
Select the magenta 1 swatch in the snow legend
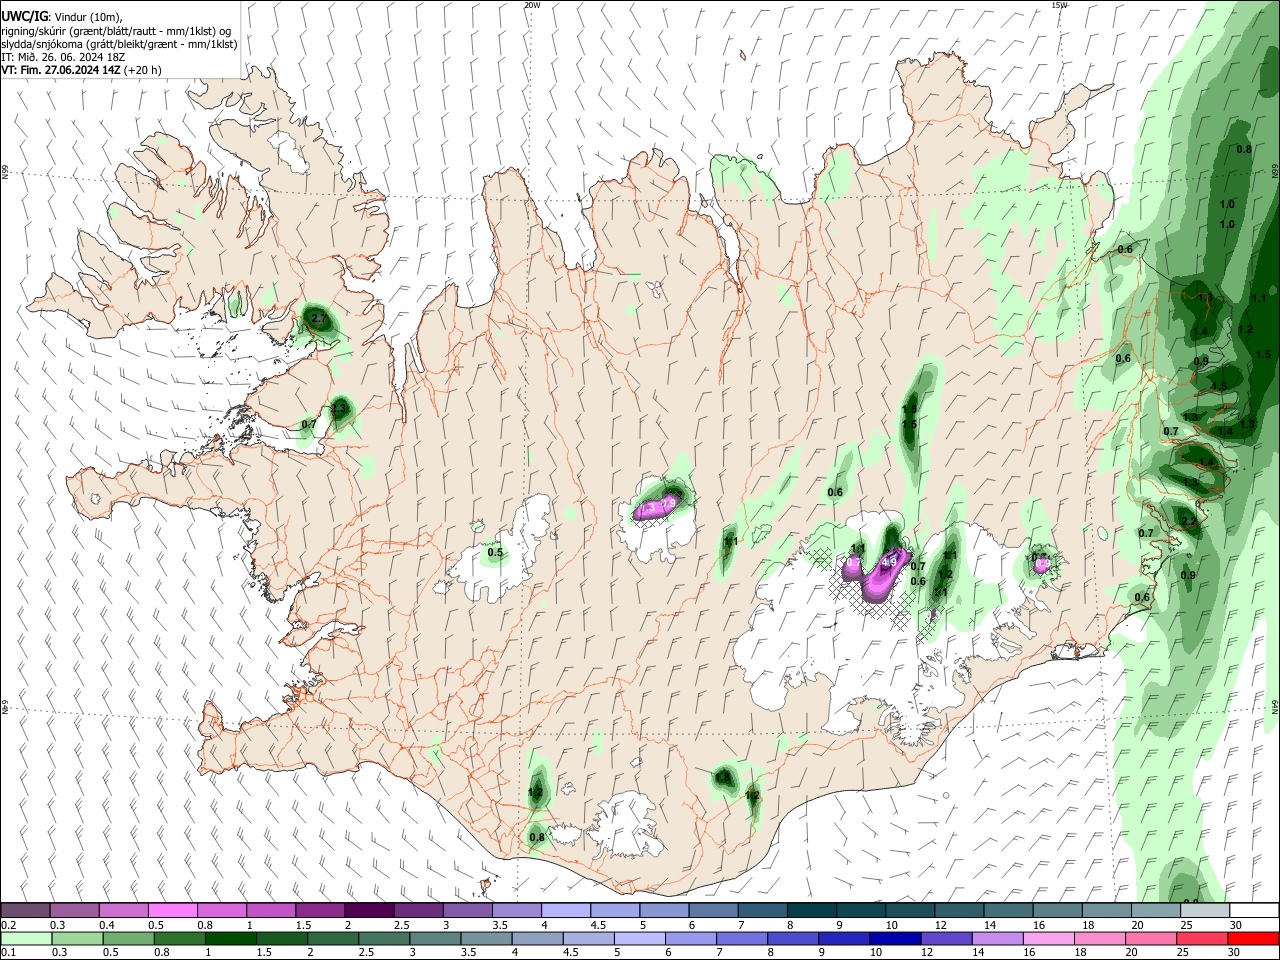pos(270,911)
